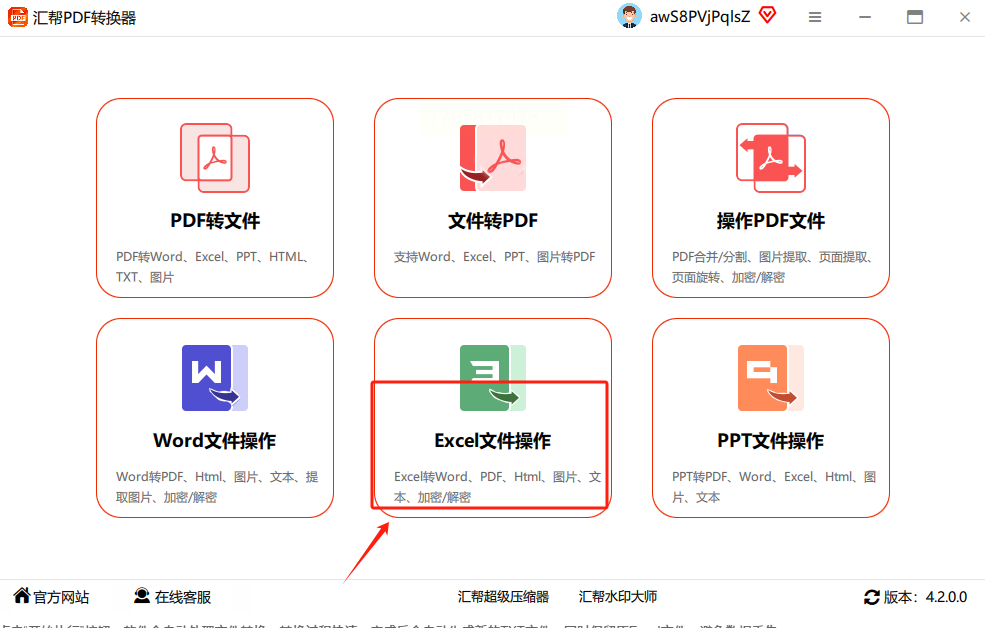
Task: Click username awS8PVjPqlsZ
Action: (700, 17)
